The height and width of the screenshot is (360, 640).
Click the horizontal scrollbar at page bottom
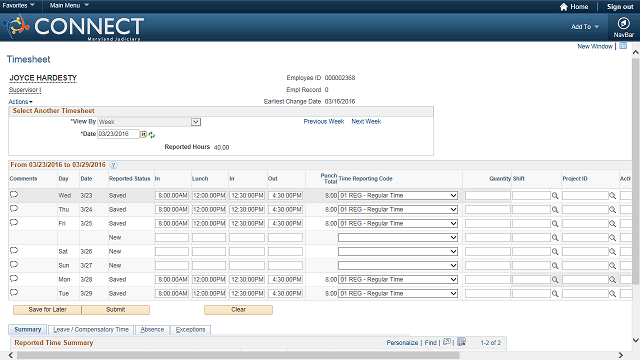click(x=238, y=355)
